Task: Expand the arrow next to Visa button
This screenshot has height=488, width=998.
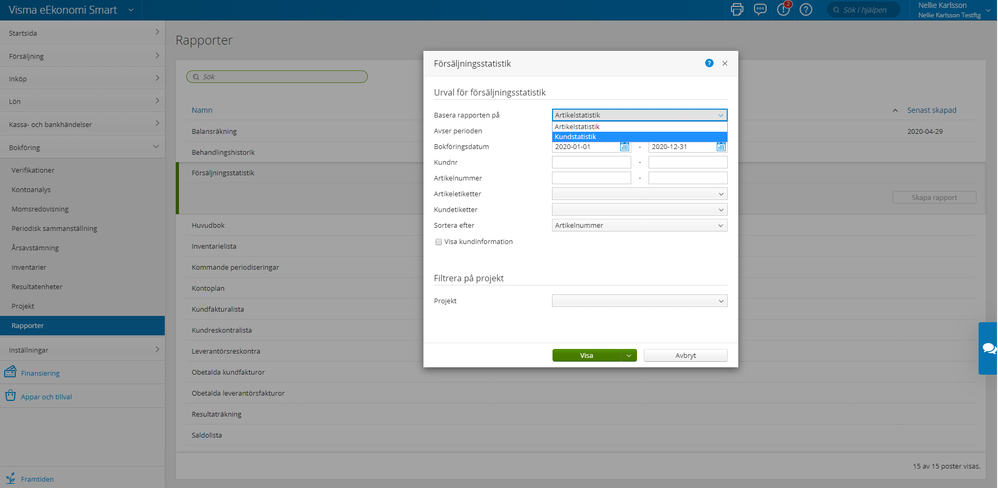Action: click(x=629, y=356)
